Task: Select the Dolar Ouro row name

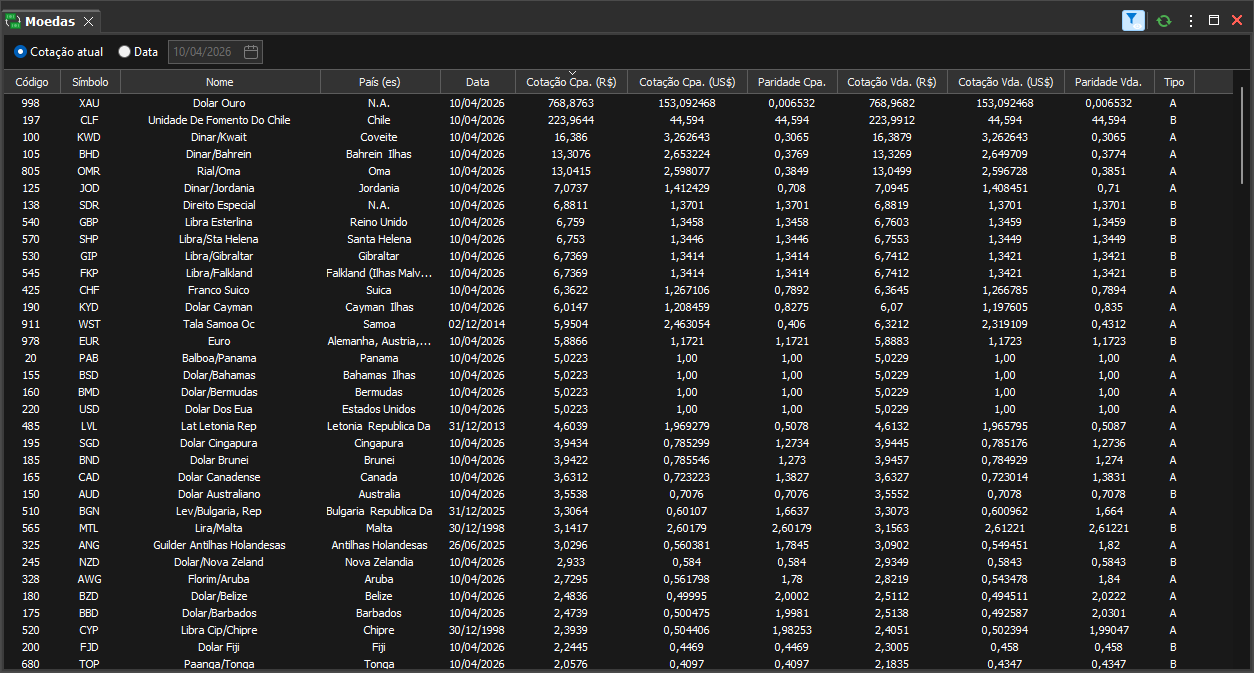Action: pos(219,103)
